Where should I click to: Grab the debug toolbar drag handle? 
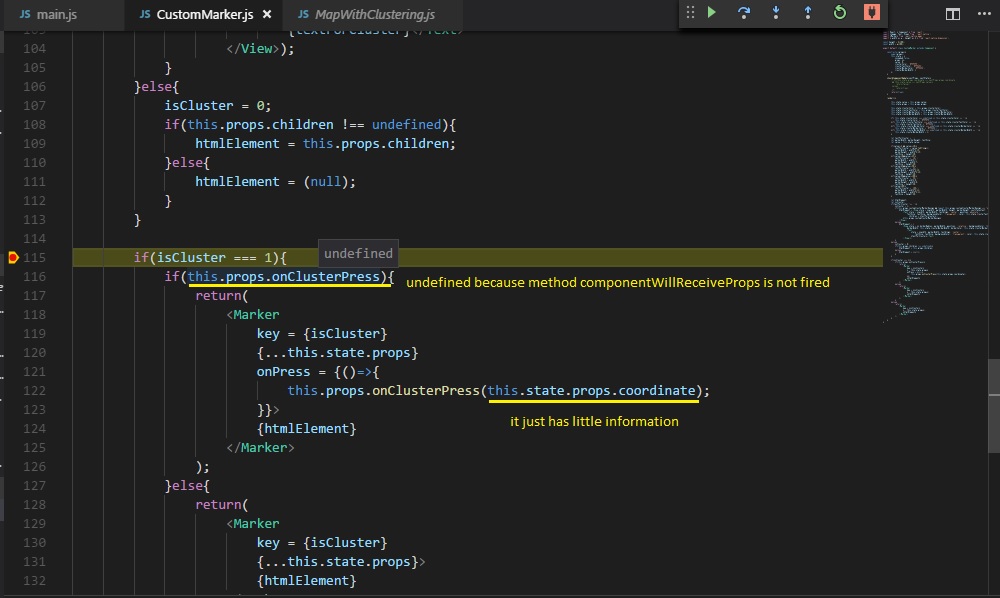point(690,12)
